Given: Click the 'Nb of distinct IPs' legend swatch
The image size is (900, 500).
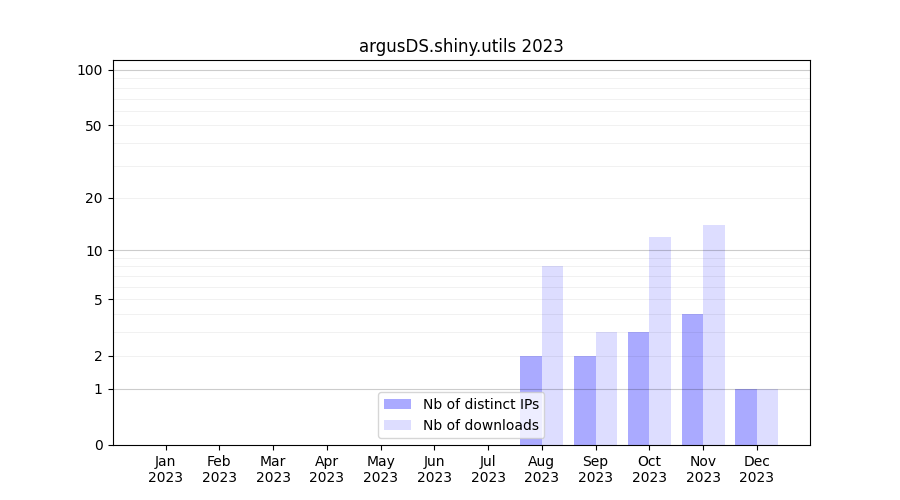Looking at the screenshot, I should pos(397,404).
